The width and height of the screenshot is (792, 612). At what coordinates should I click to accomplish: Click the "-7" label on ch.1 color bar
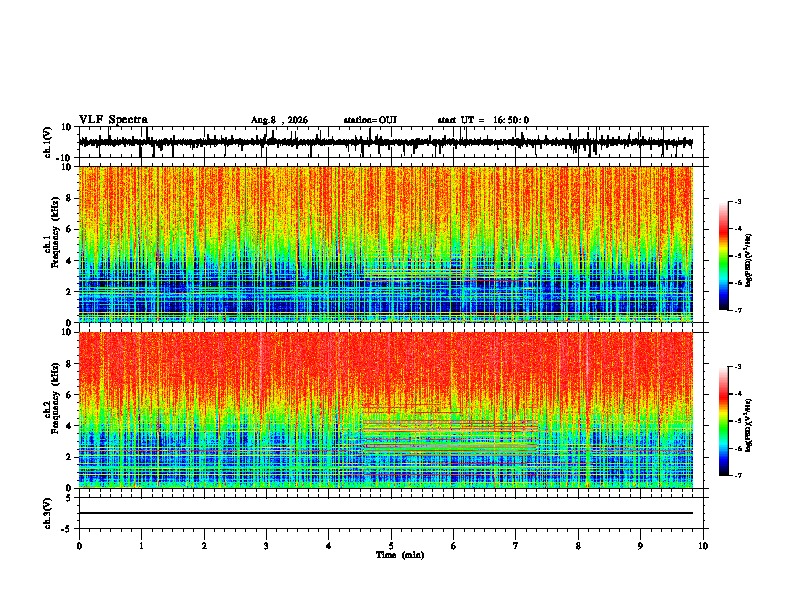(737, 310)
